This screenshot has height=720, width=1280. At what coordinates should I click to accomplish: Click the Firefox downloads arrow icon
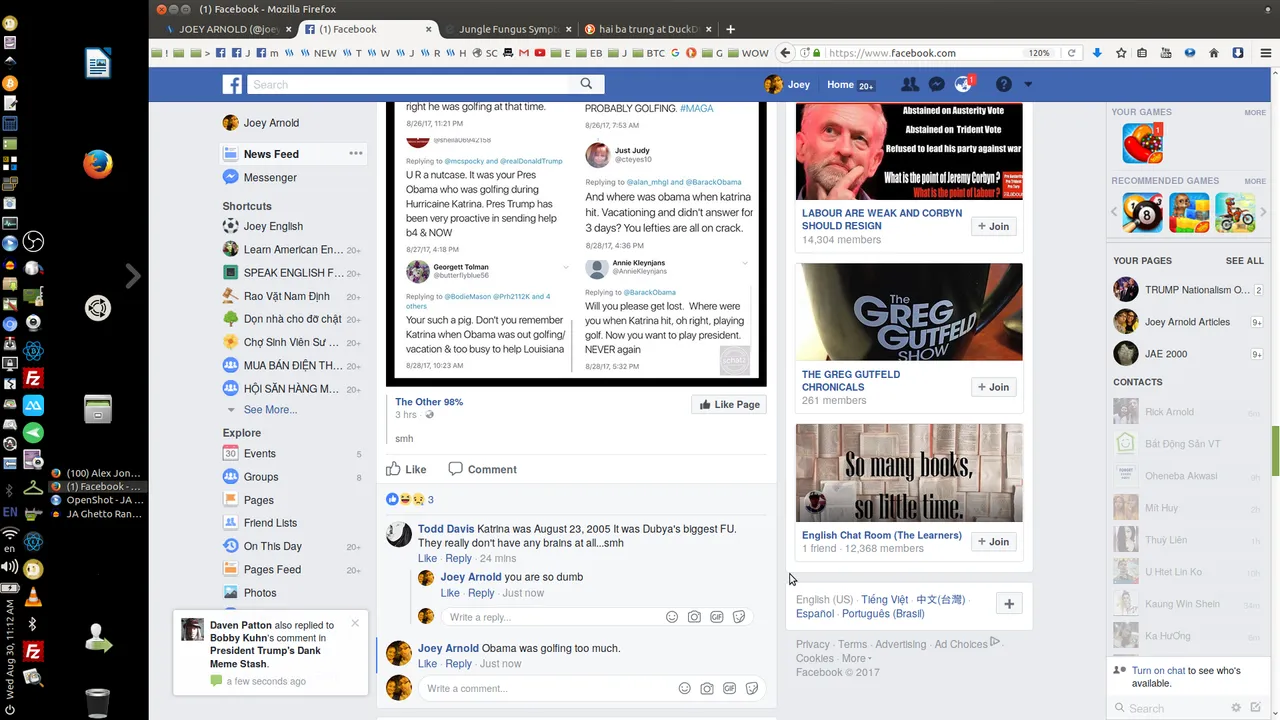1097,53
